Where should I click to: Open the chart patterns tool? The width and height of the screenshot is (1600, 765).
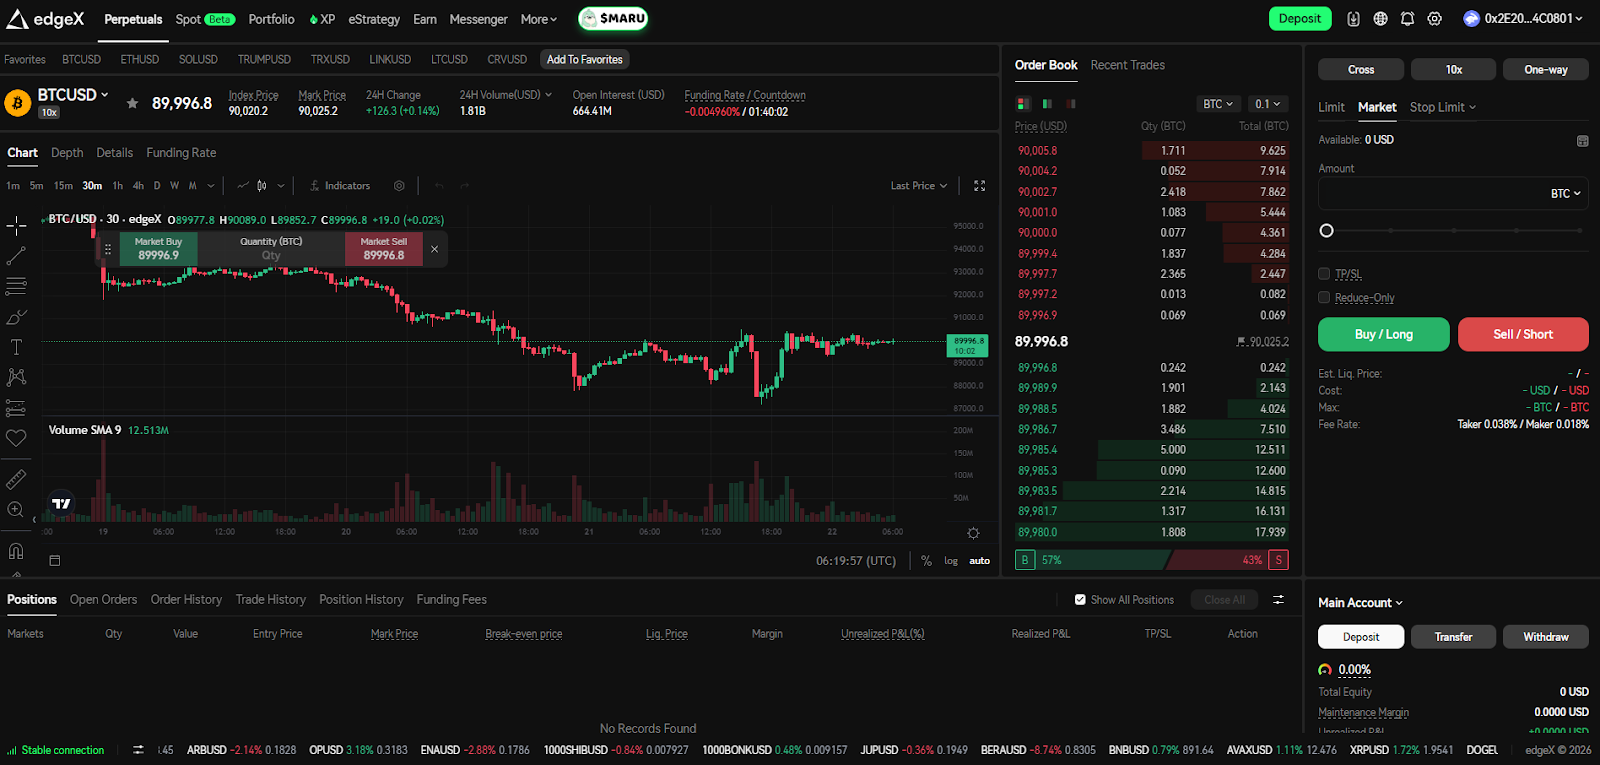(16, 377)
